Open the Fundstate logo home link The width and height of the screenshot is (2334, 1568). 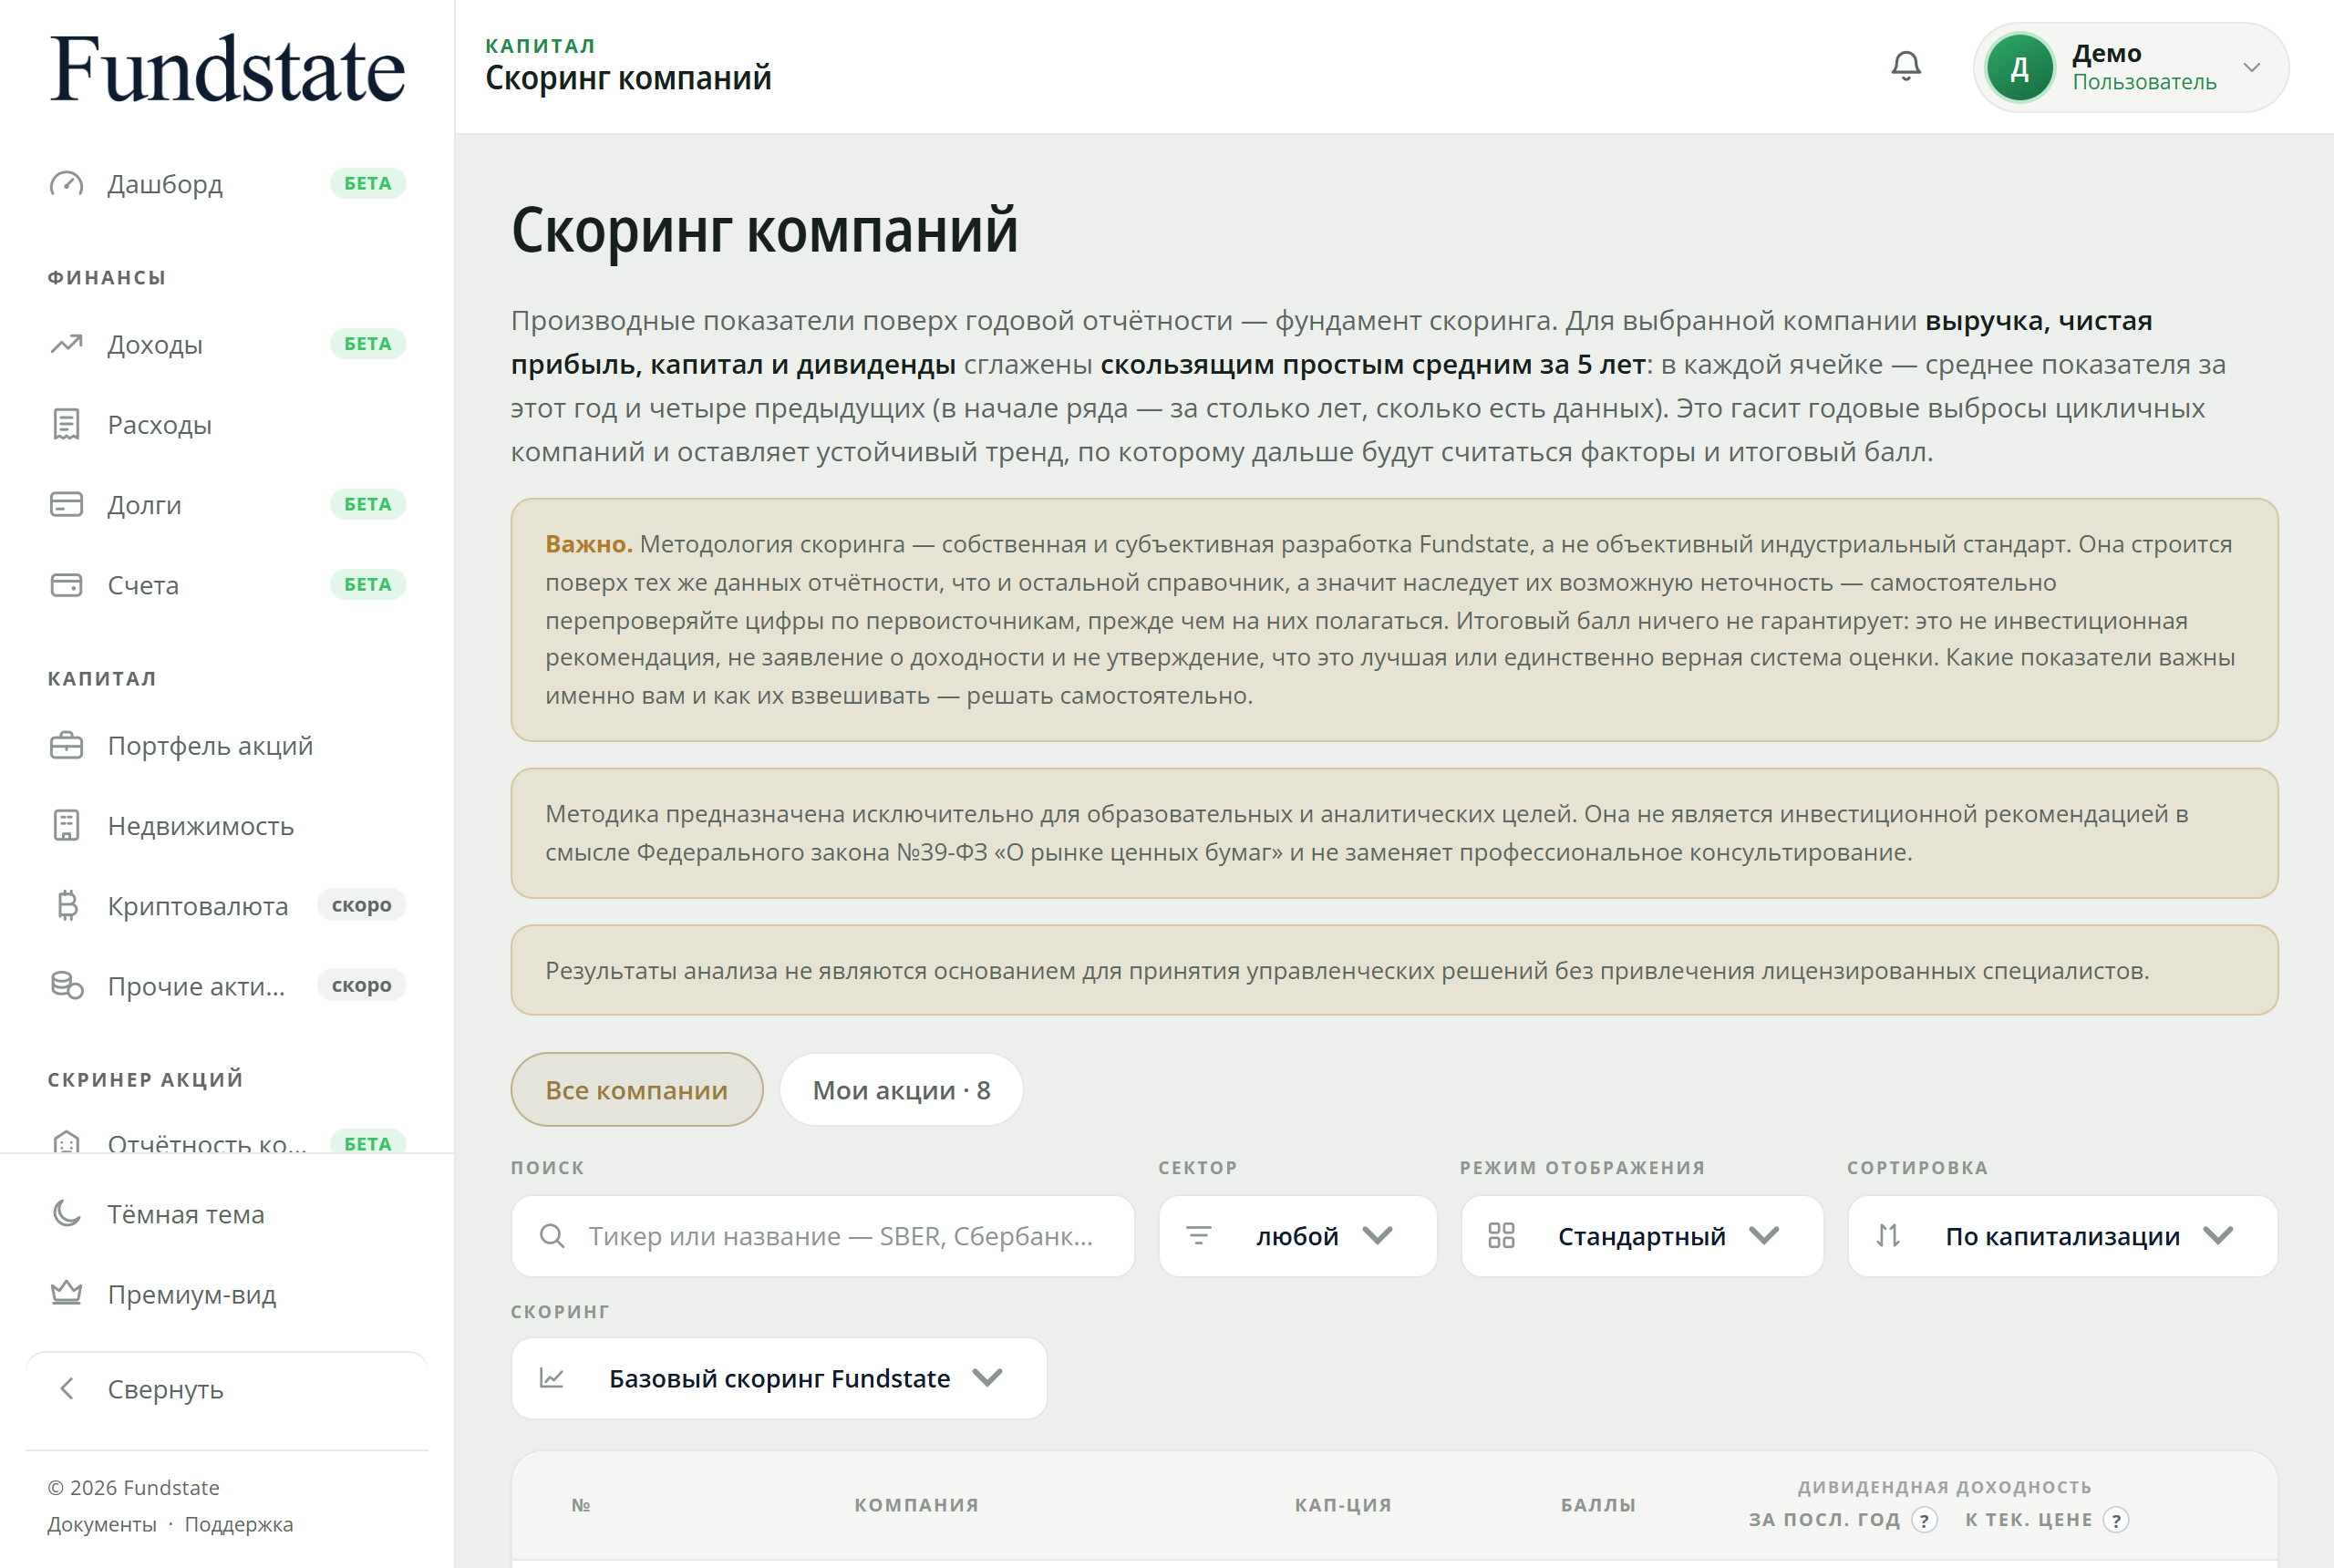[x=227, y=68]
